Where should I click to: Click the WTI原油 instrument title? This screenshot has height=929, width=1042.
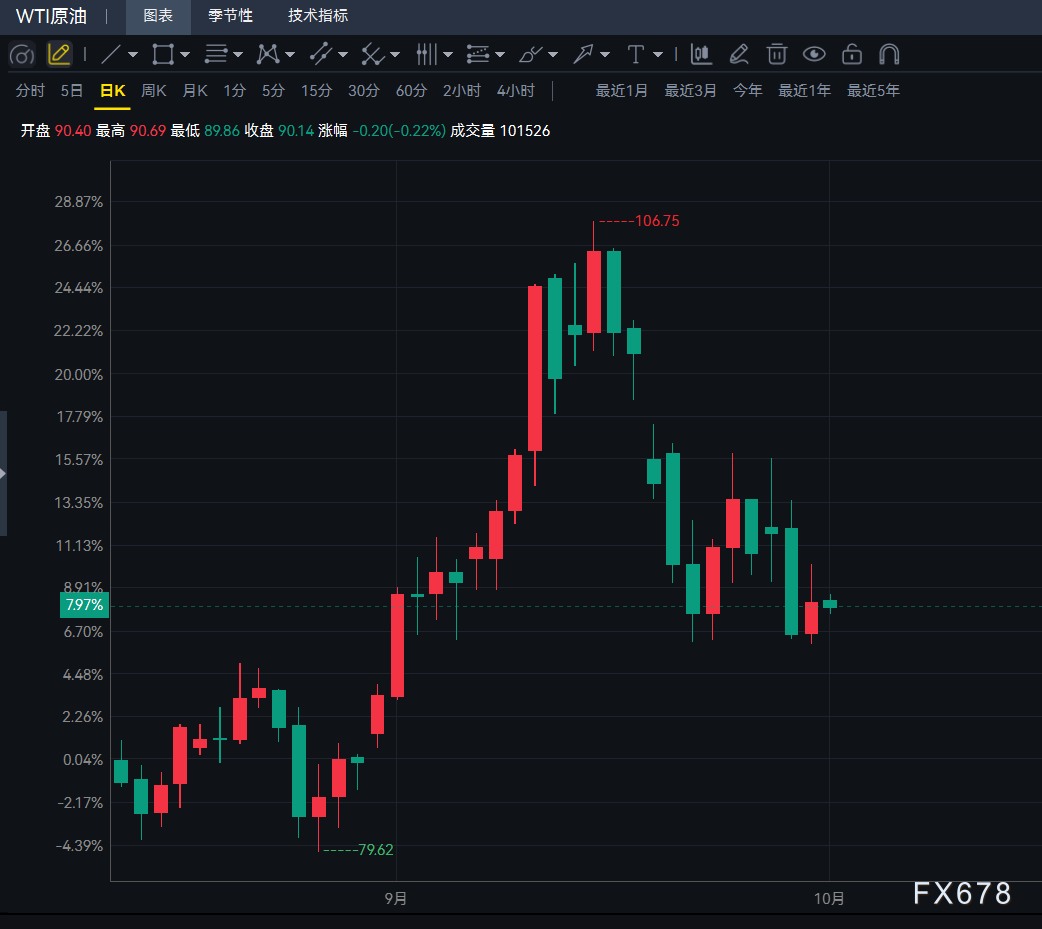51,16
